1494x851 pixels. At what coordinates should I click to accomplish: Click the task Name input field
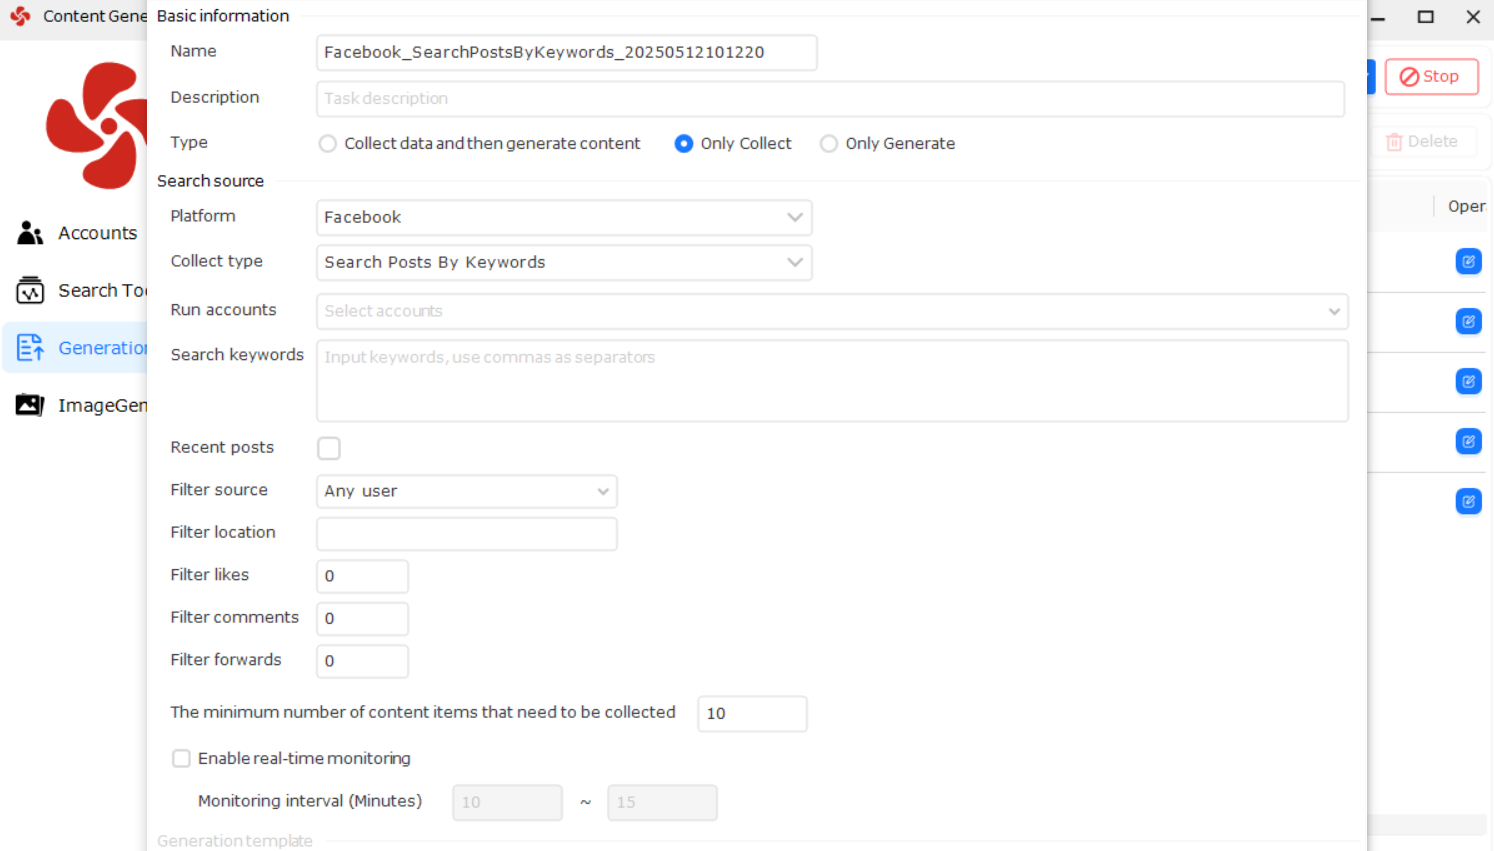coord(567,53)
